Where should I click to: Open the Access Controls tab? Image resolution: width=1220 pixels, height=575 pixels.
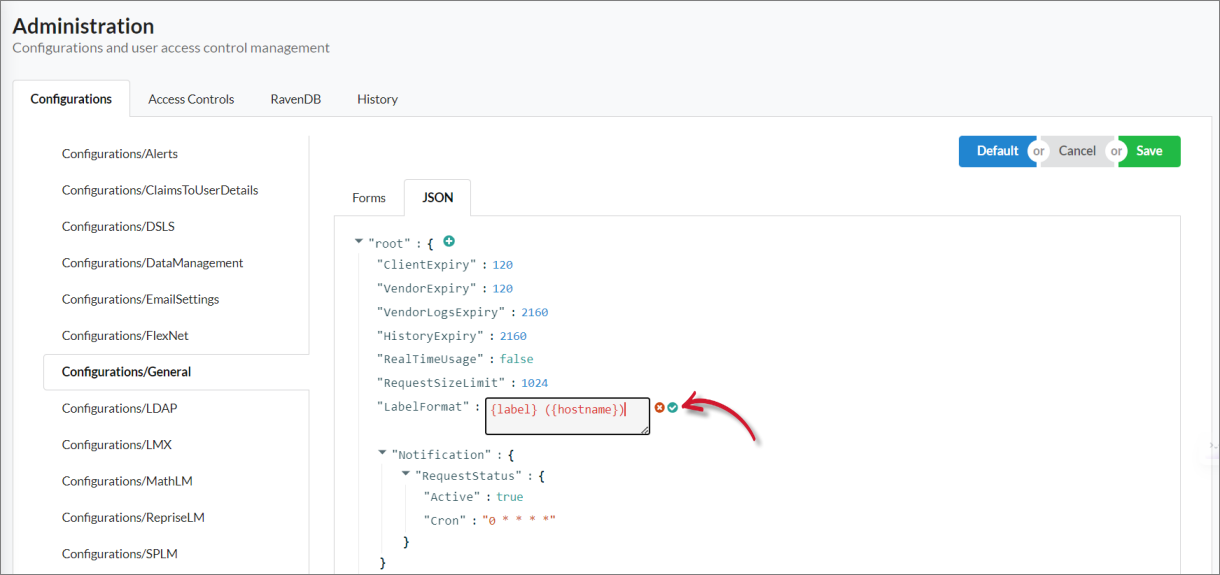pyautogui.click(x=191, y=99)
